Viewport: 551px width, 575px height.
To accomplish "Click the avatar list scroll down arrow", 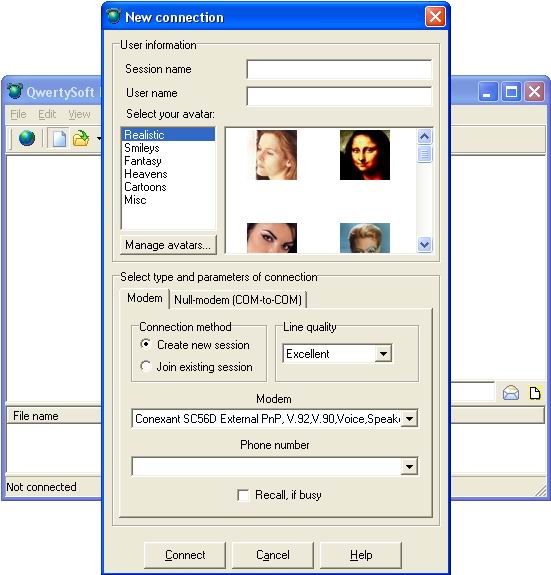I will (424, 244).
